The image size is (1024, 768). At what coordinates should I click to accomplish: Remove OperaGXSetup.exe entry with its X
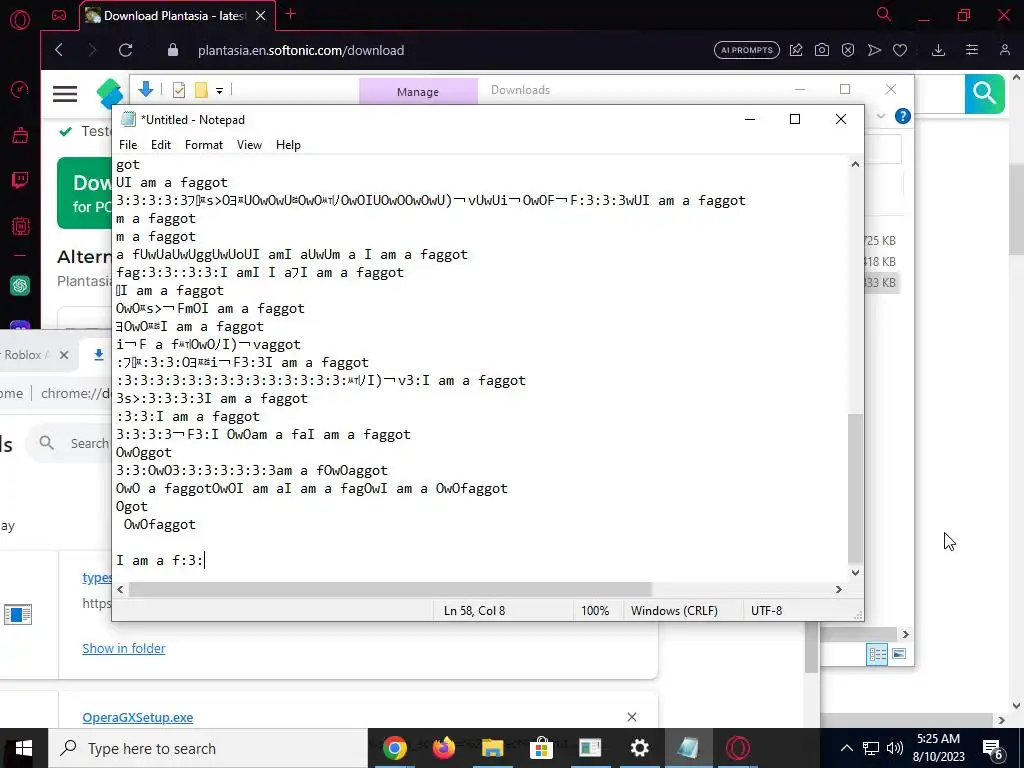(x=632, y=717)
